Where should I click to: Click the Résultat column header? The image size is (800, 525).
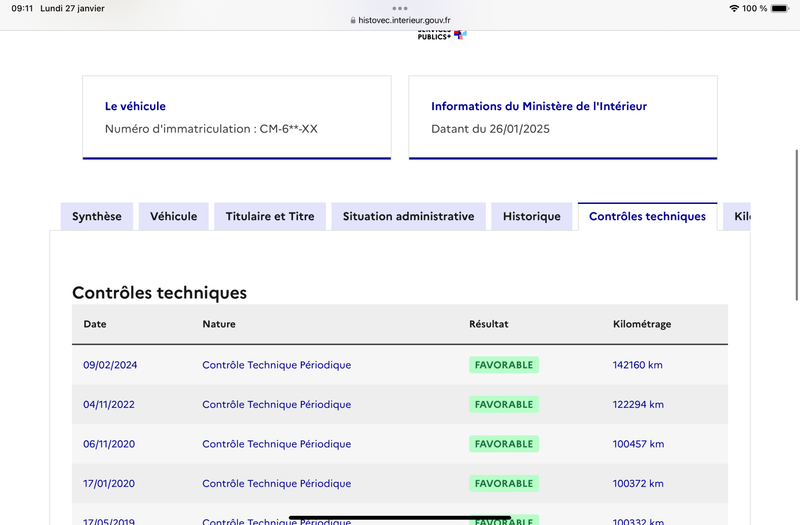click(x=489, y=324)
